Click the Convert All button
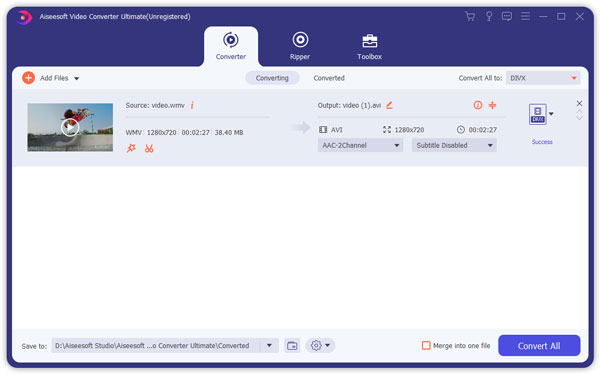The height and width of the screenshot is (374, 600). click(x=539, y=346)
